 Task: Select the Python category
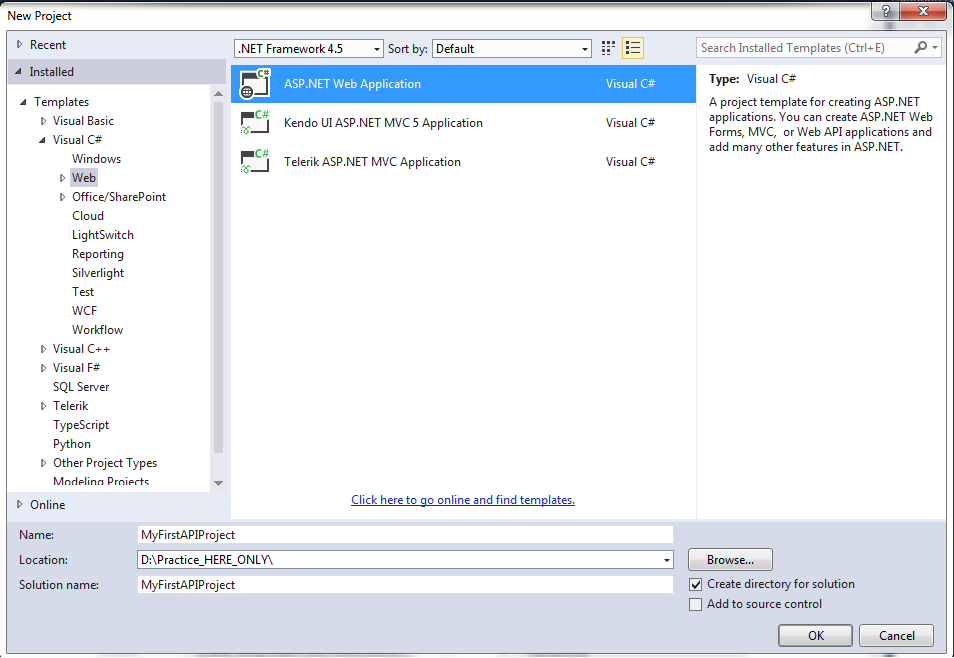tap(72, 444)
